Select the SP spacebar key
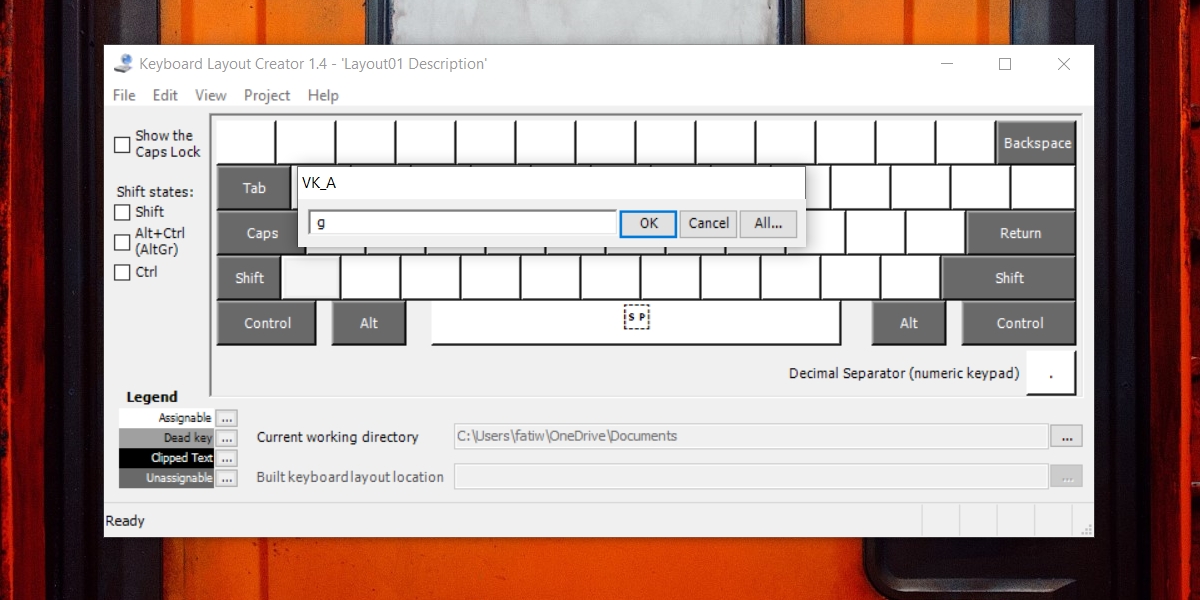Image resolution: width=1200 pixels, height=600 pixels. [x=636, y=317]
